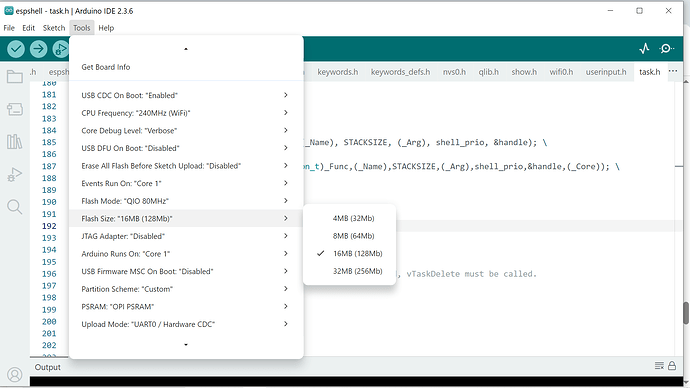Expand USB CDC On Boot submenu
This screenshot has width=690, height=388.
[186, 95]
